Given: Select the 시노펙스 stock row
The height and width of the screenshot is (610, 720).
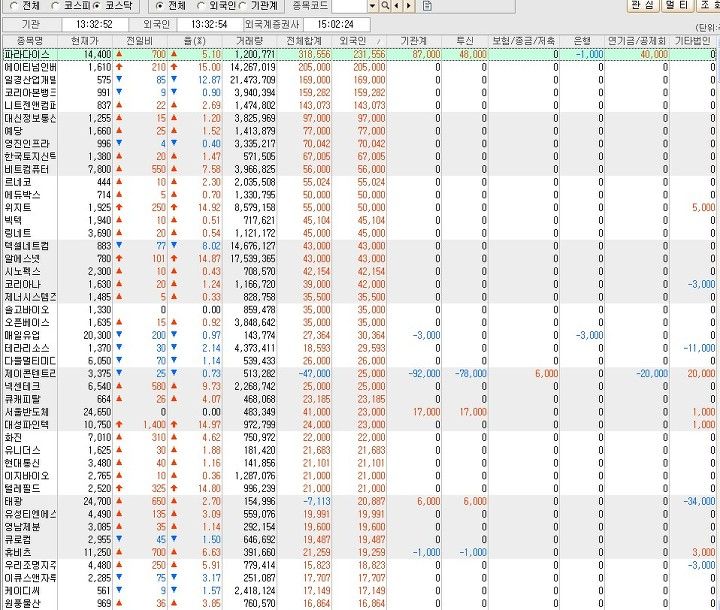Looking at the screenshot, I should pos(360,271).
